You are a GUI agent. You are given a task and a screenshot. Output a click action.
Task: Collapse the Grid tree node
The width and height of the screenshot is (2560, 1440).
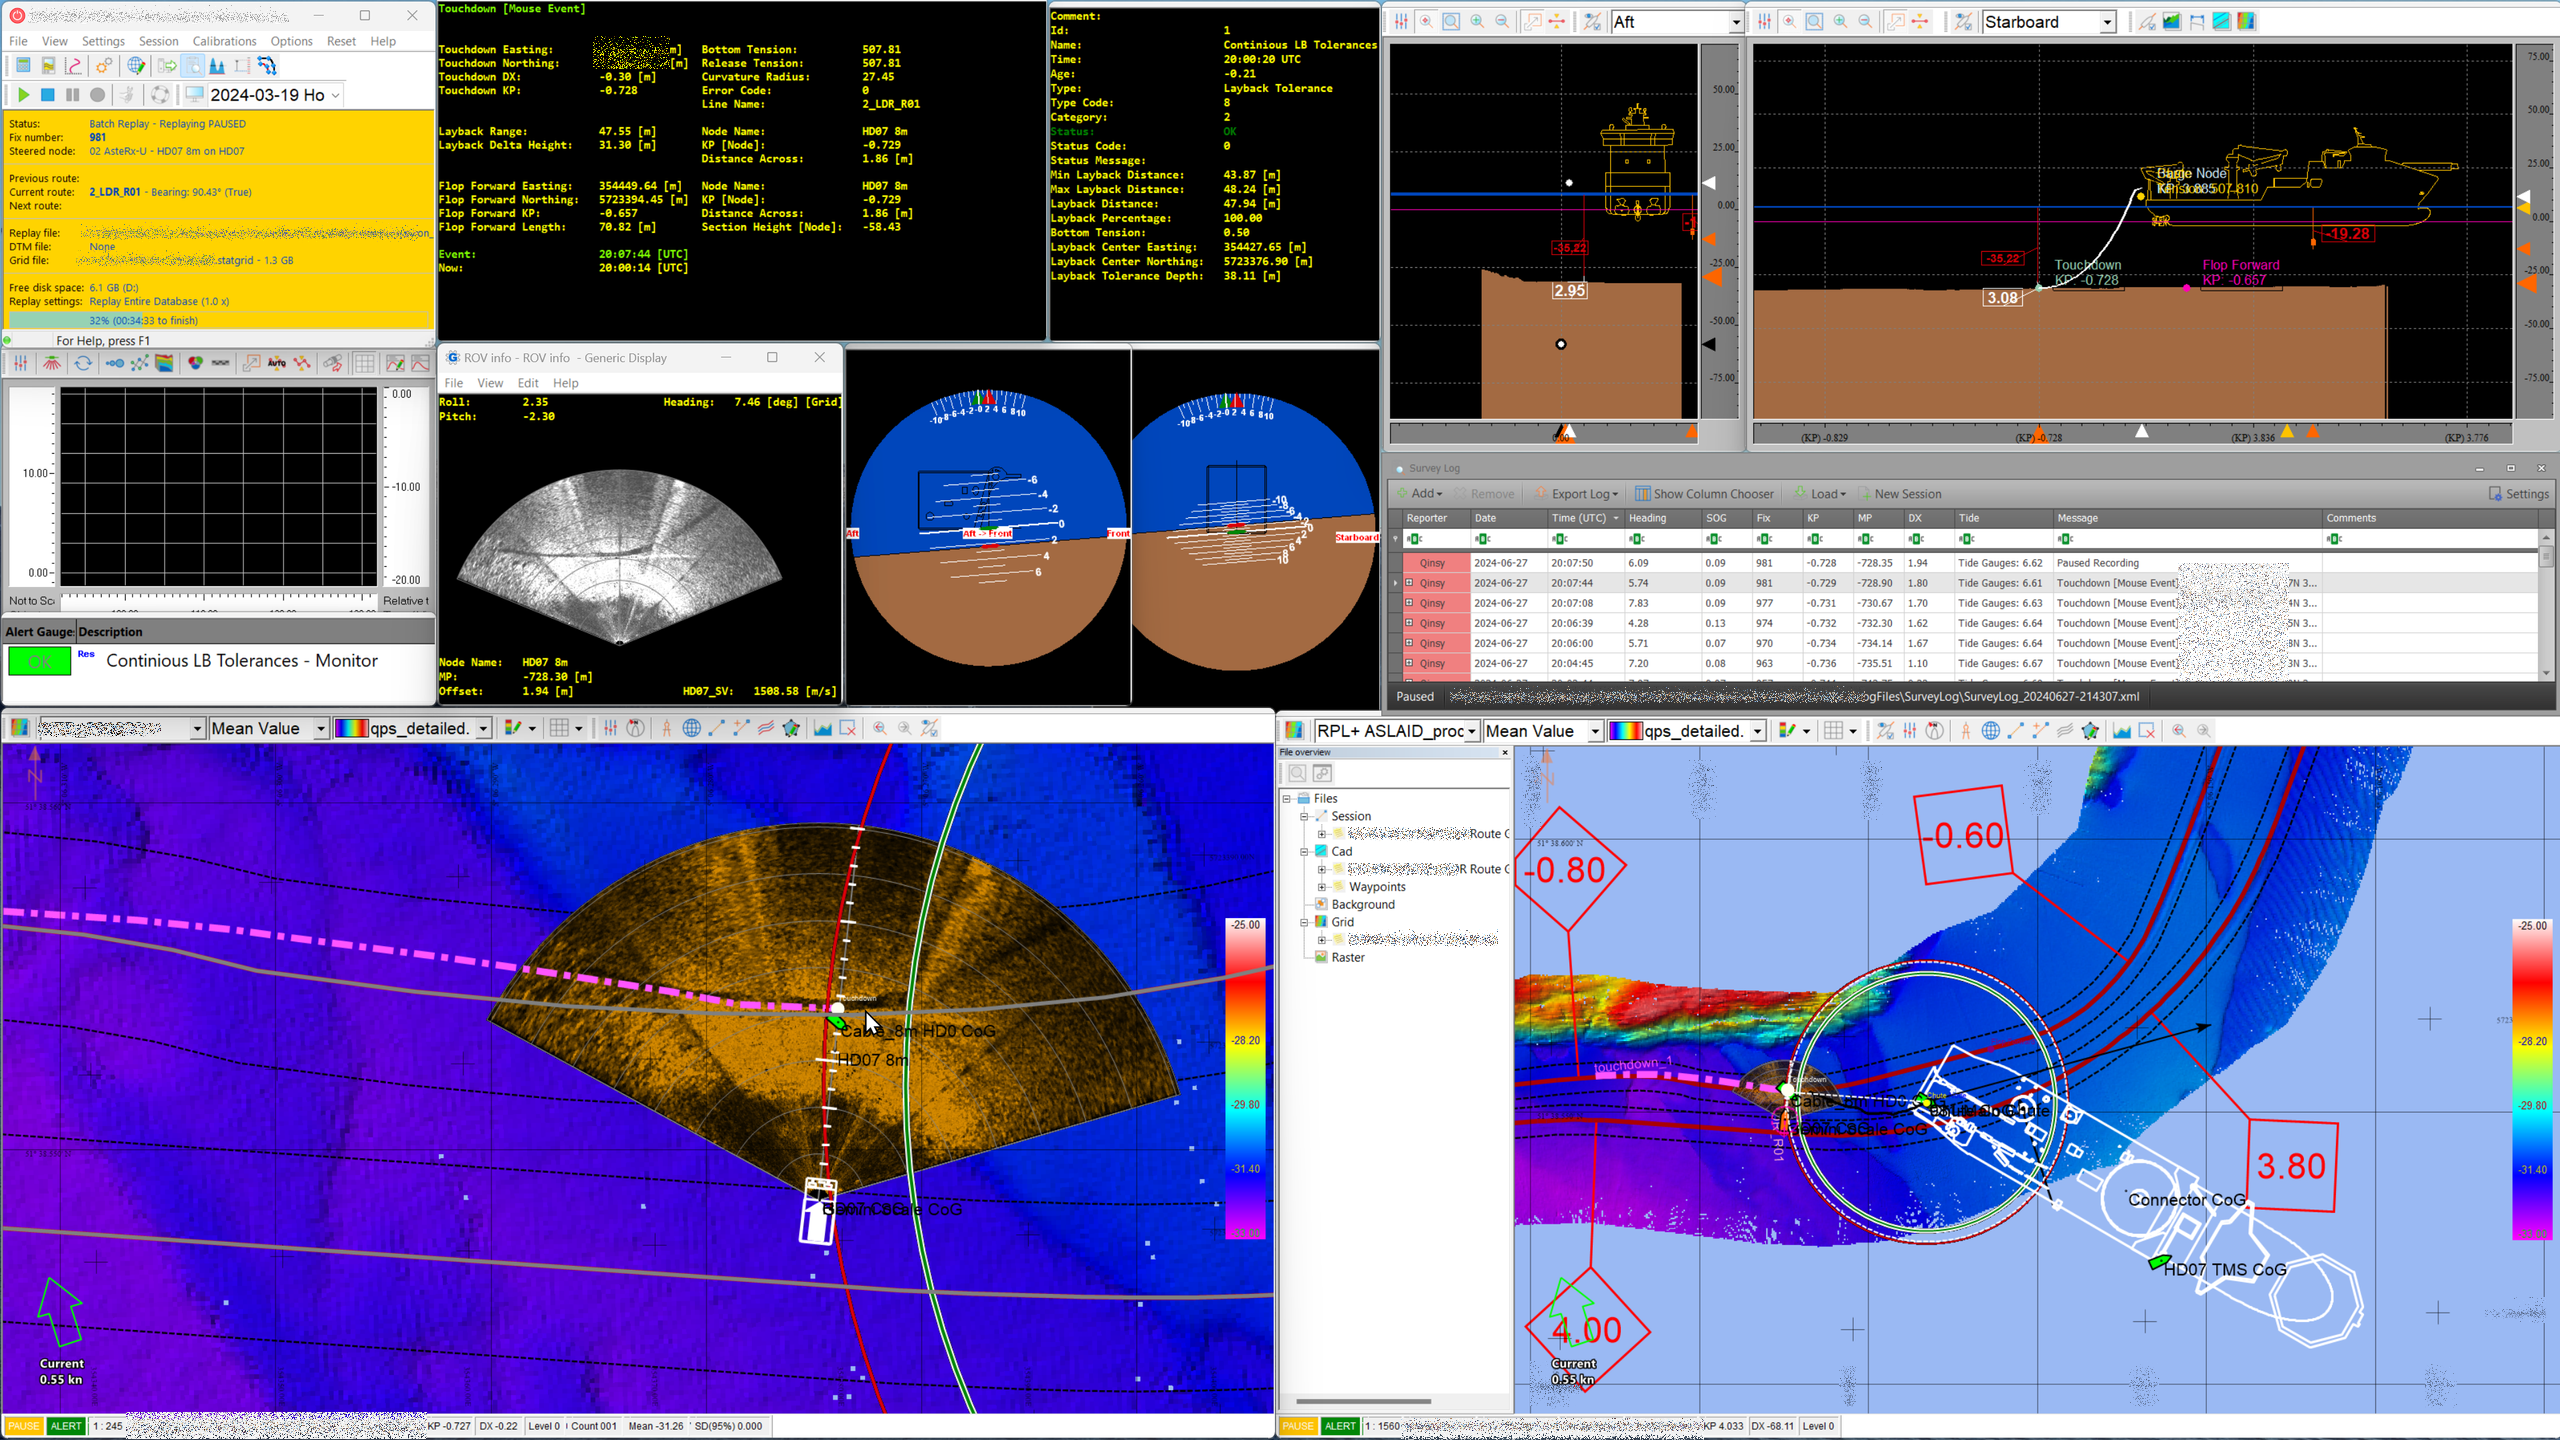tap(1304, 922)
